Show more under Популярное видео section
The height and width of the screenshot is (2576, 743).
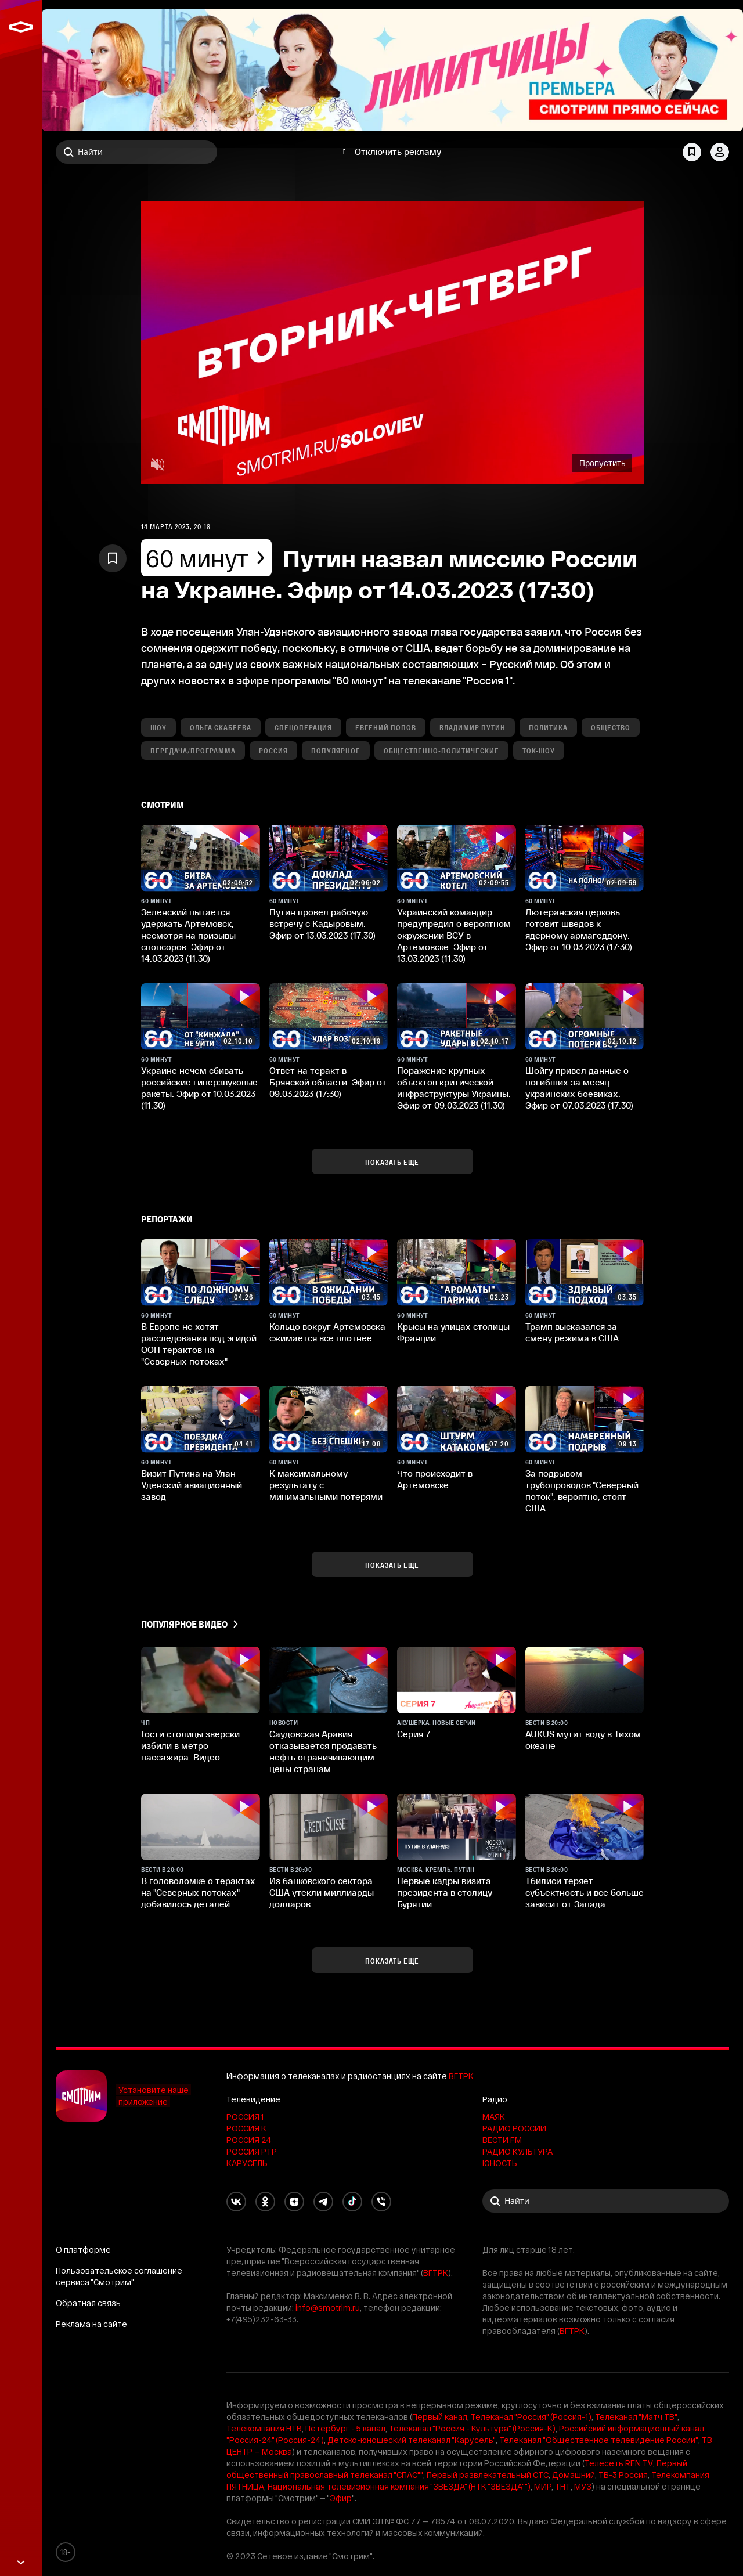(392, 1960)
